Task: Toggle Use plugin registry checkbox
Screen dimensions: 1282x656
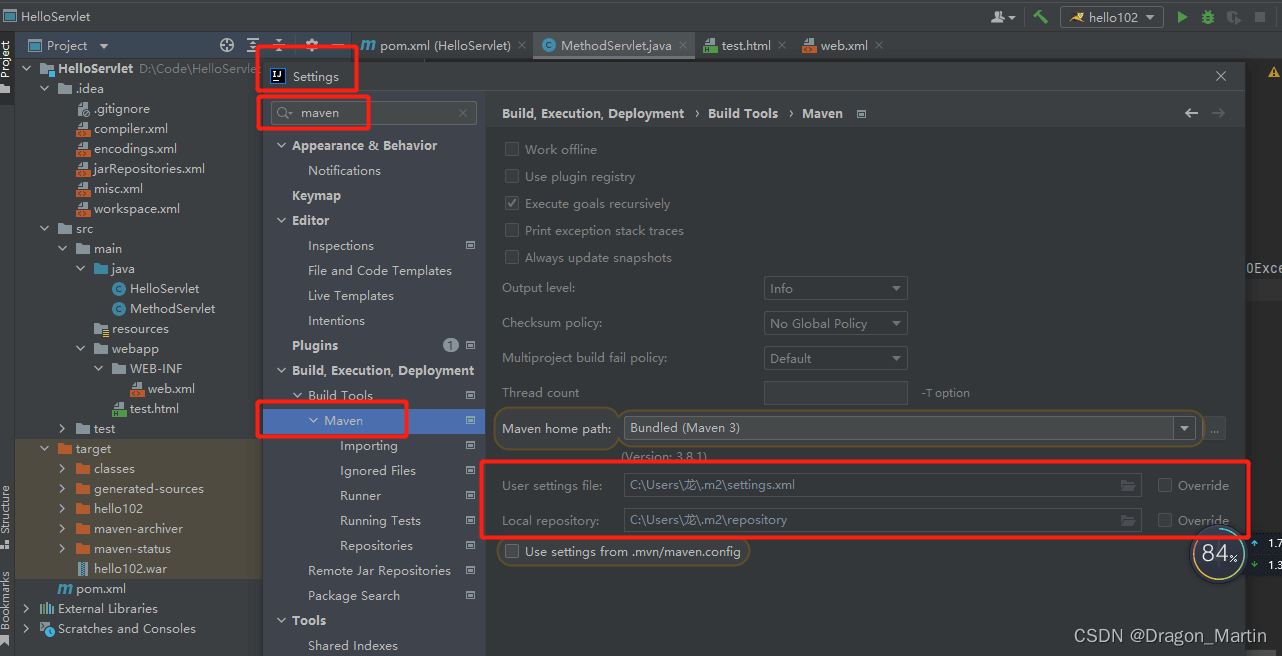Action: pos(512,176)
